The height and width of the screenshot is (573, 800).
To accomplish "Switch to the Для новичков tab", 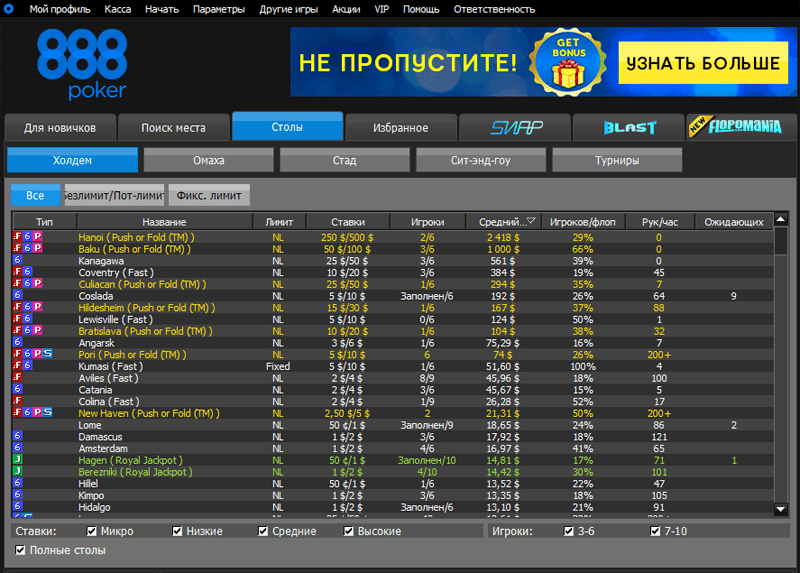I will 60,128.
